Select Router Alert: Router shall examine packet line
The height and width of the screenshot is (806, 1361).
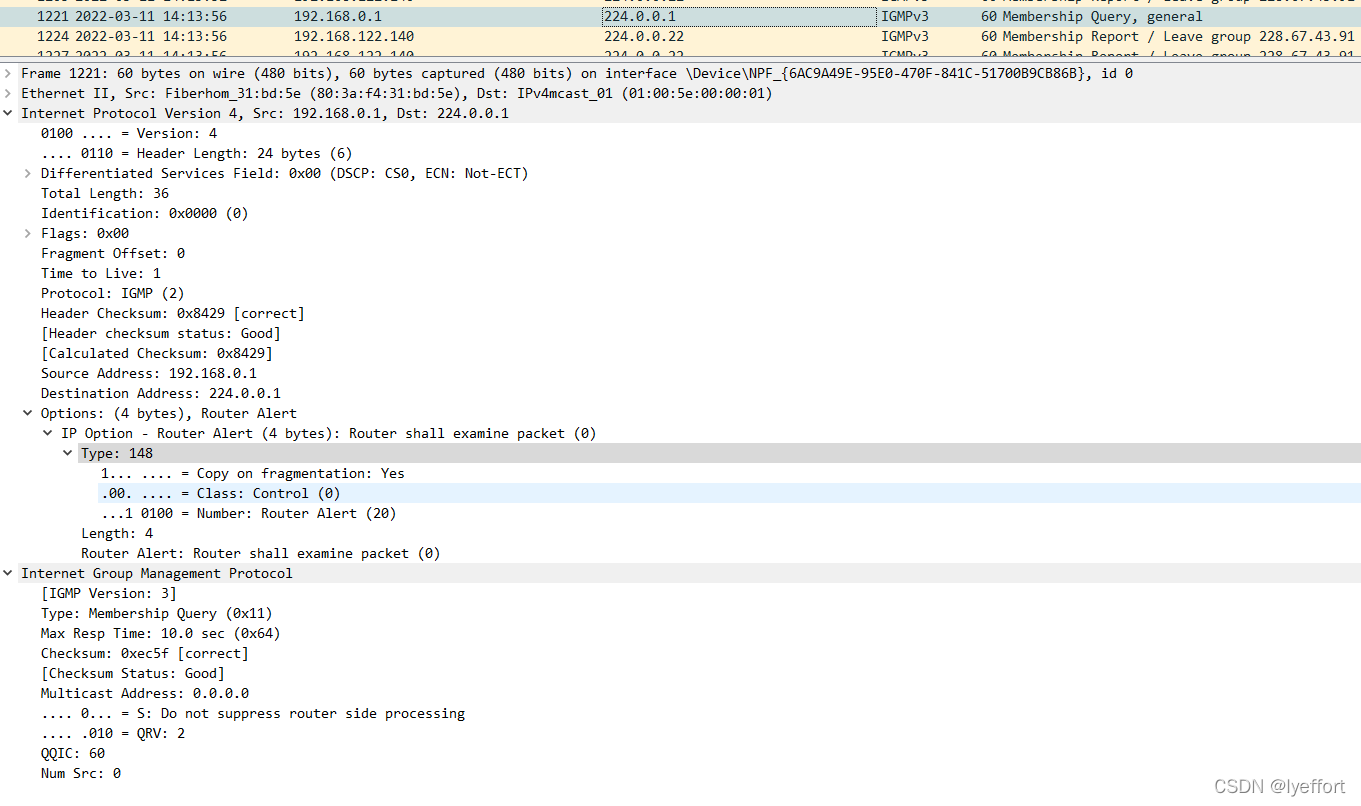click(x=261, y=553)
